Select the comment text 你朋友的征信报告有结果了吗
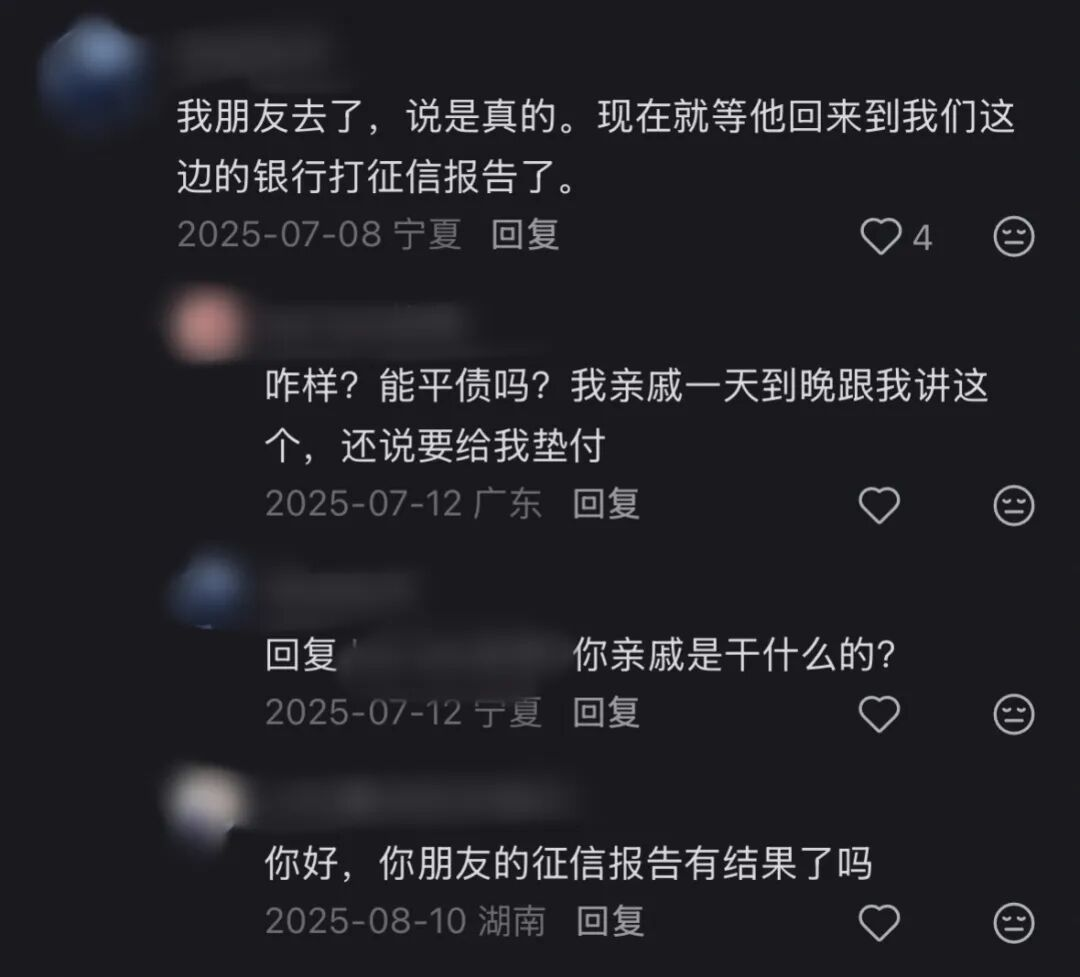This screenshot has width=1080, height=977. [x=569, y=863]
